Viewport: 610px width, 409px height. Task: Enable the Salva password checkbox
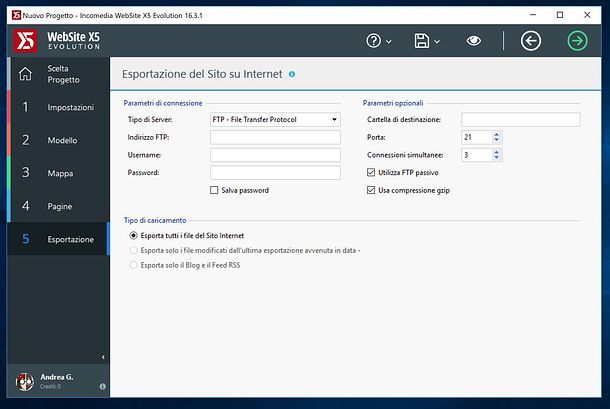point(214,190)
